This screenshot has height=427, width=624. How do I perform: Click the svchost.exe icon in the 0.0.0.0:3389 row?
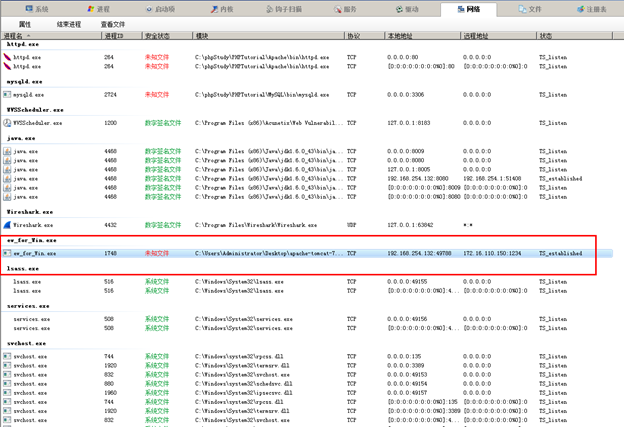[7, 365]
